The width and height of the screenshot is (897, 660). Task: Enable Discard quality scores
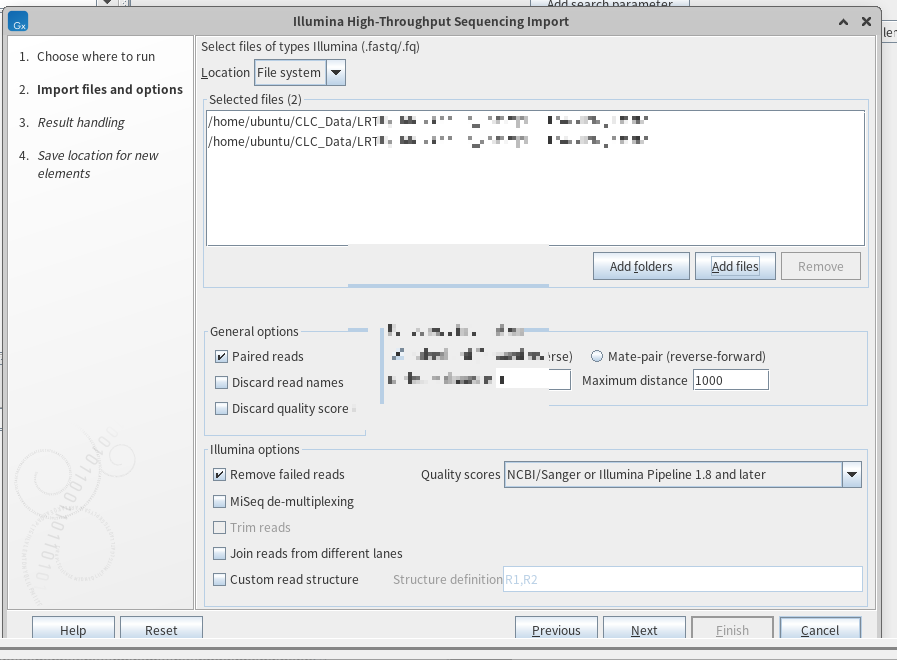[x=221, y=408]
